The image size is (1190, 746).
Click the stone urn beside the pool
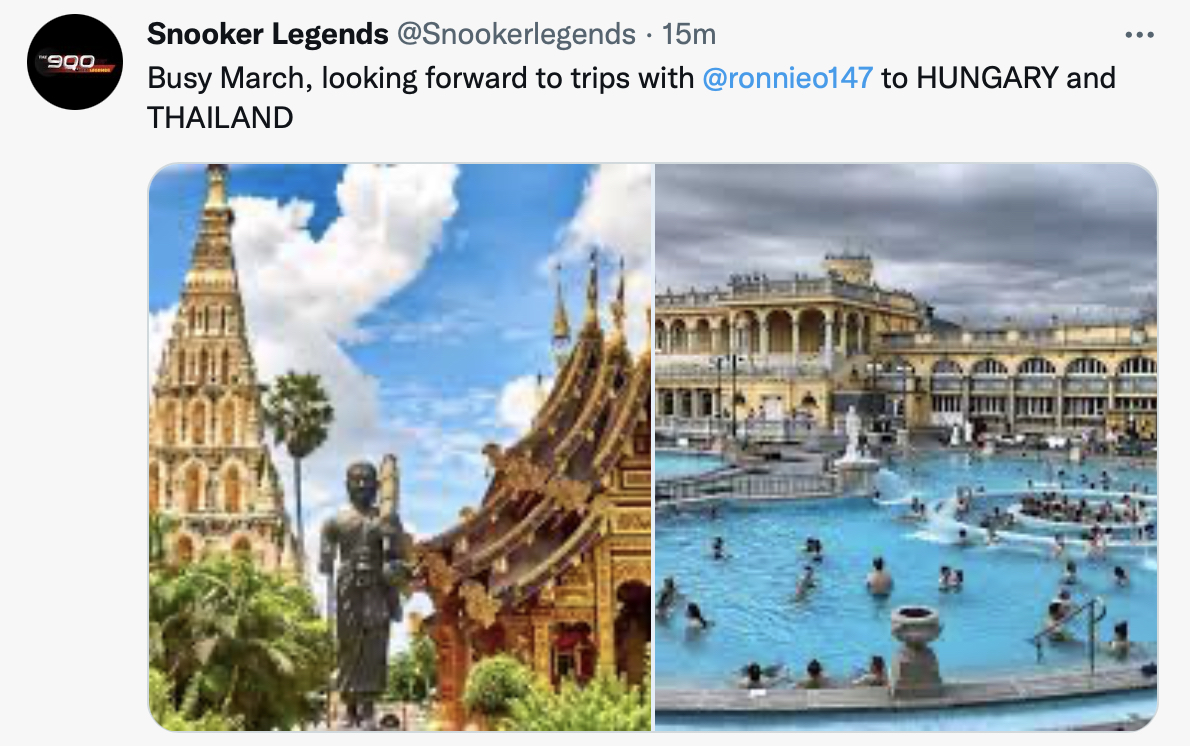tap(915, 651)
